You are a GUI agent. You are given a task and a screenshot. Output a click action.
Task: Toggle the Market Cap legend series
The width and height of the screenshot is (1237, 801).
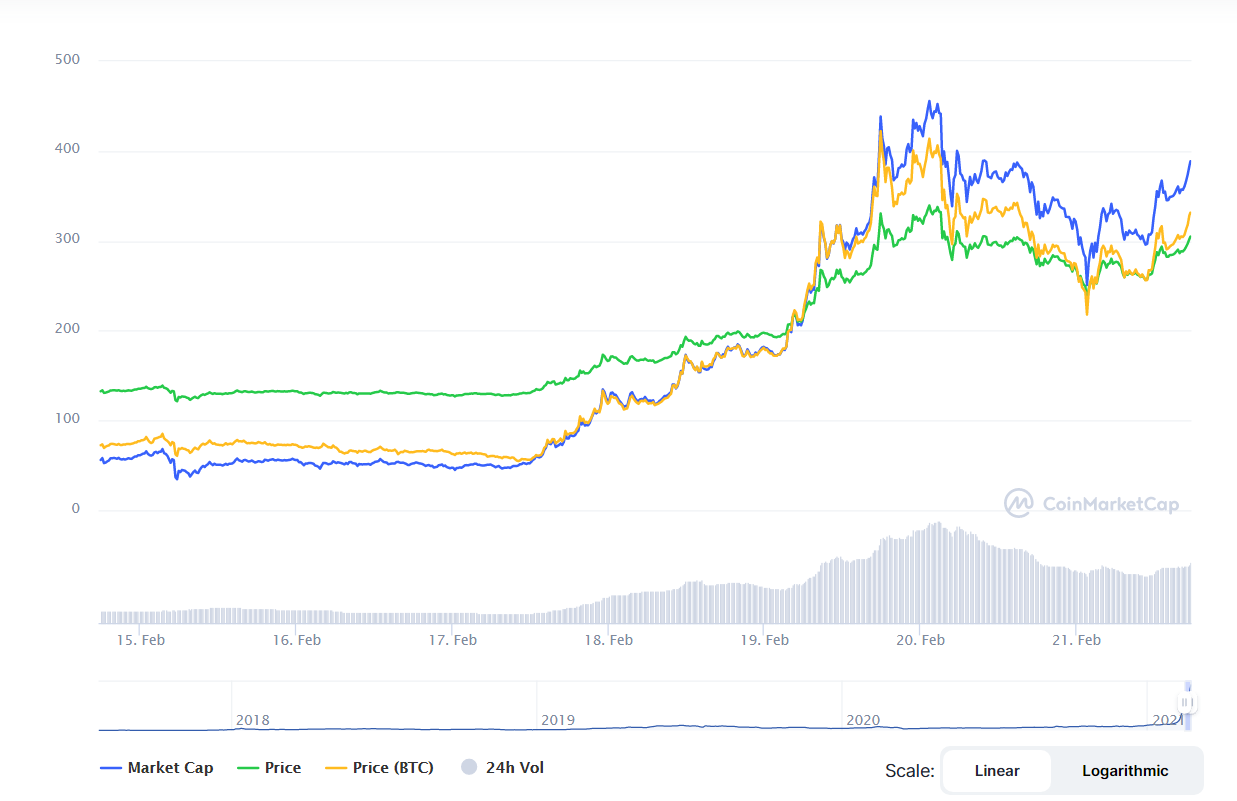tap(157, 768)
